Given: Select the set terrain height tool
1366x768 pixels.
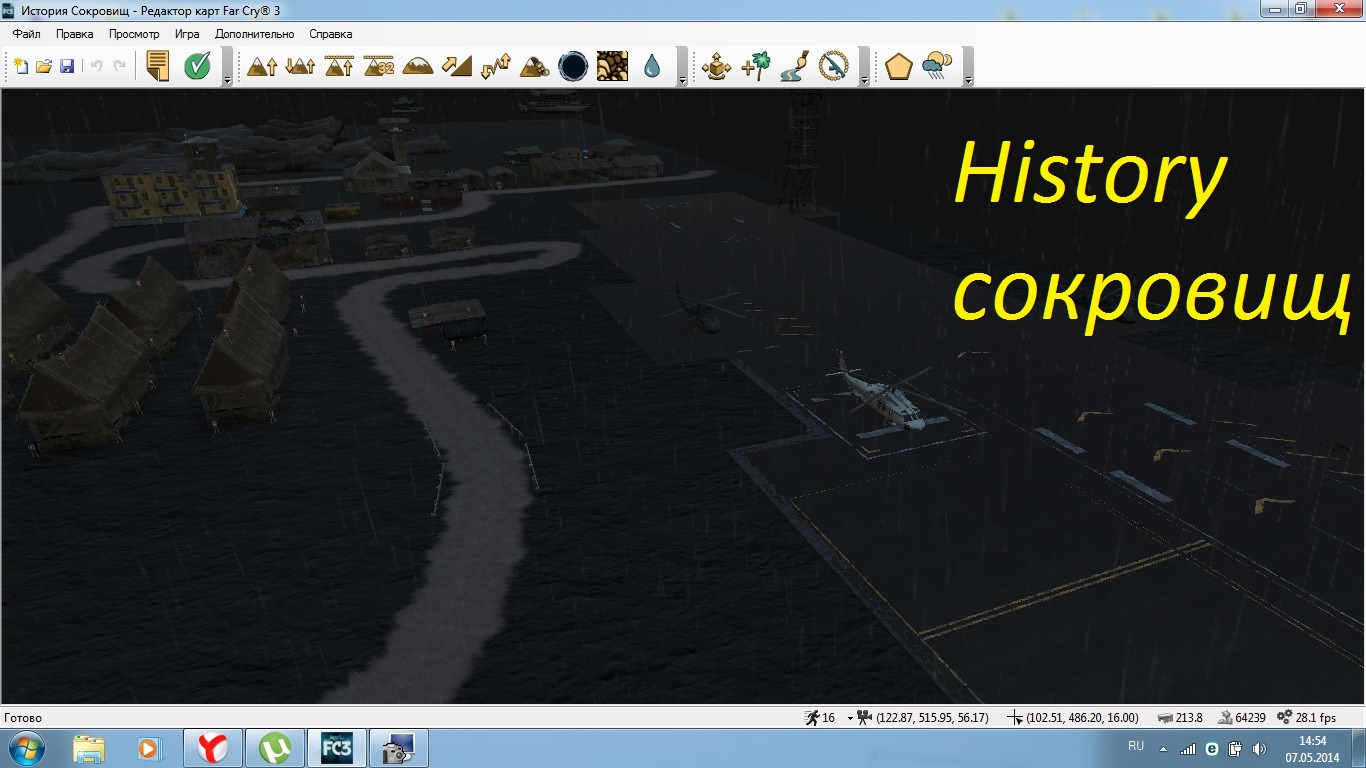Looking at the screenshot, I should click(340, 66).
